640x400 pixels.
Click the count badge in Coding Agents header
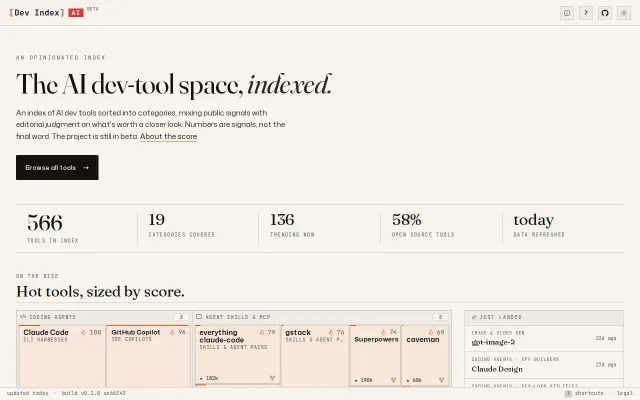181,317
